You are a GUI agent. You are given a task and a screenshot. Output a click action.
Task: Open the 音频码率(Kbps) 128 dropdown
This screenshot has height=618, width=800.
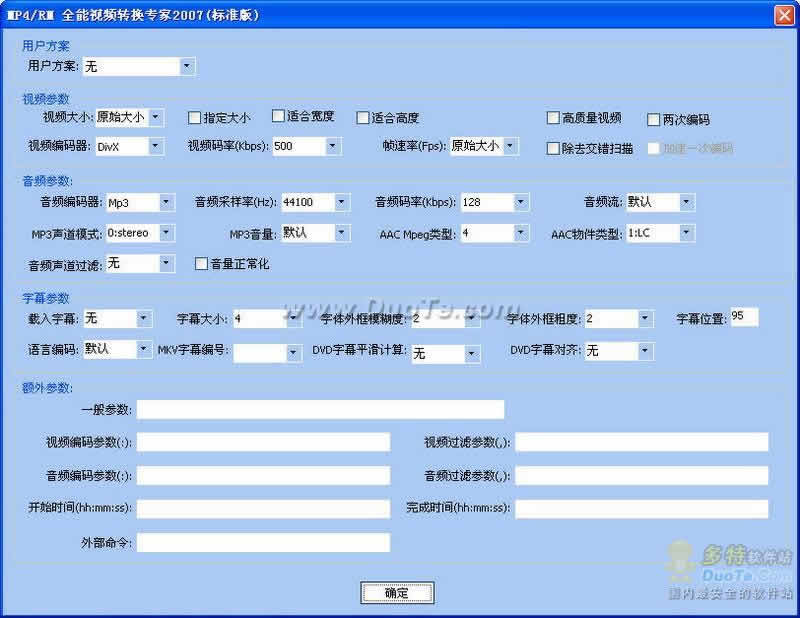coord(495,203)
